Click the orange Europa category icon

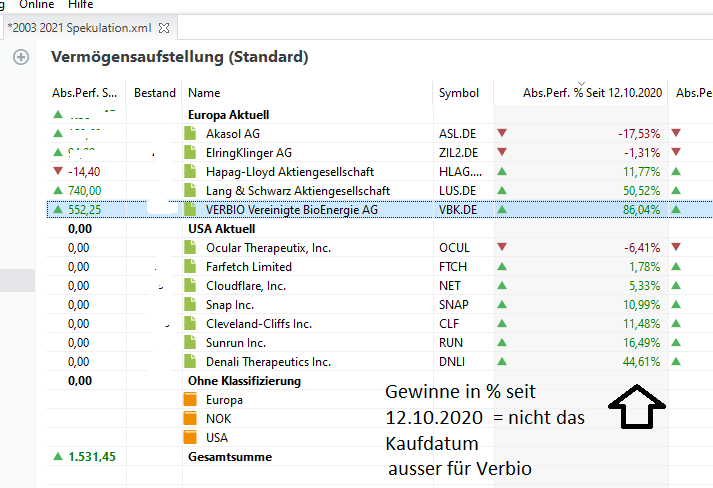(192, 400)
